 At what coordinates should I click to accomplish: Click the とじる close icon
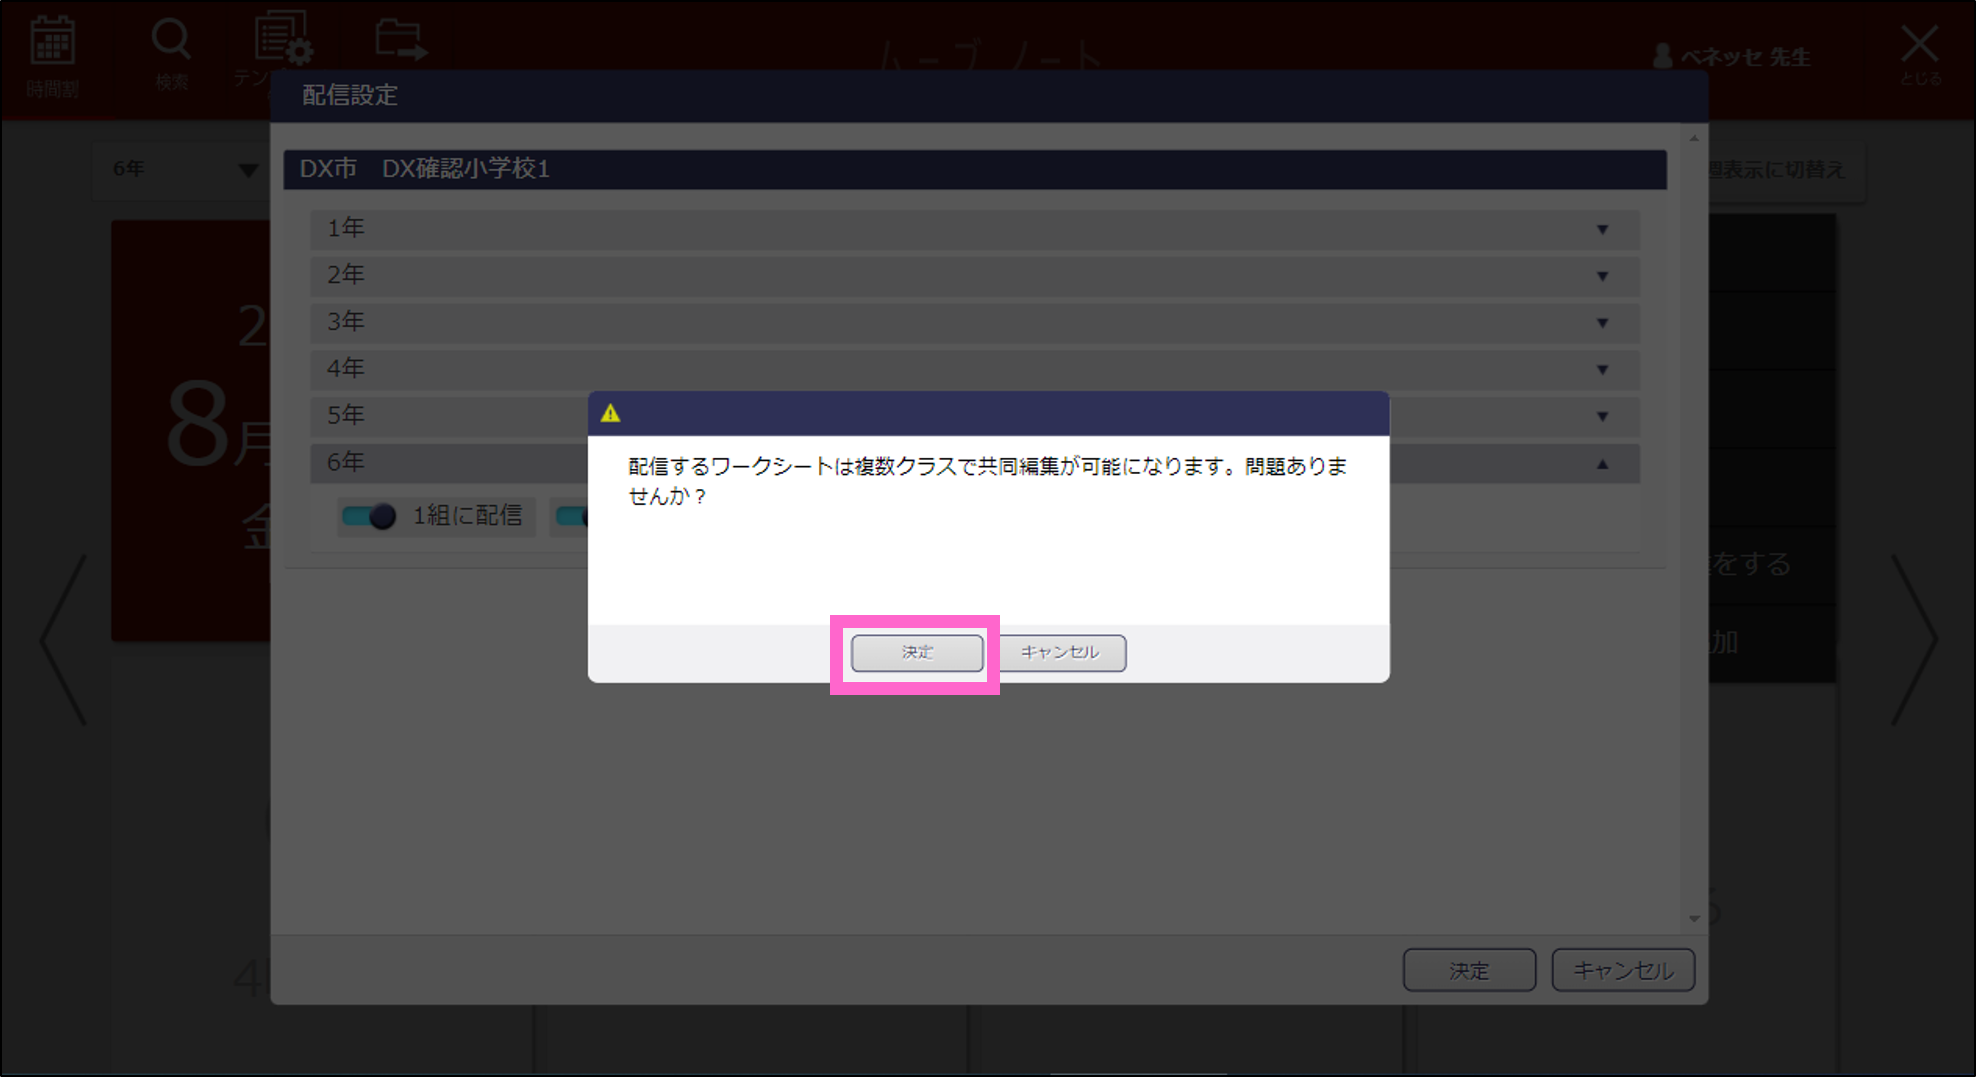point(1921,44)
